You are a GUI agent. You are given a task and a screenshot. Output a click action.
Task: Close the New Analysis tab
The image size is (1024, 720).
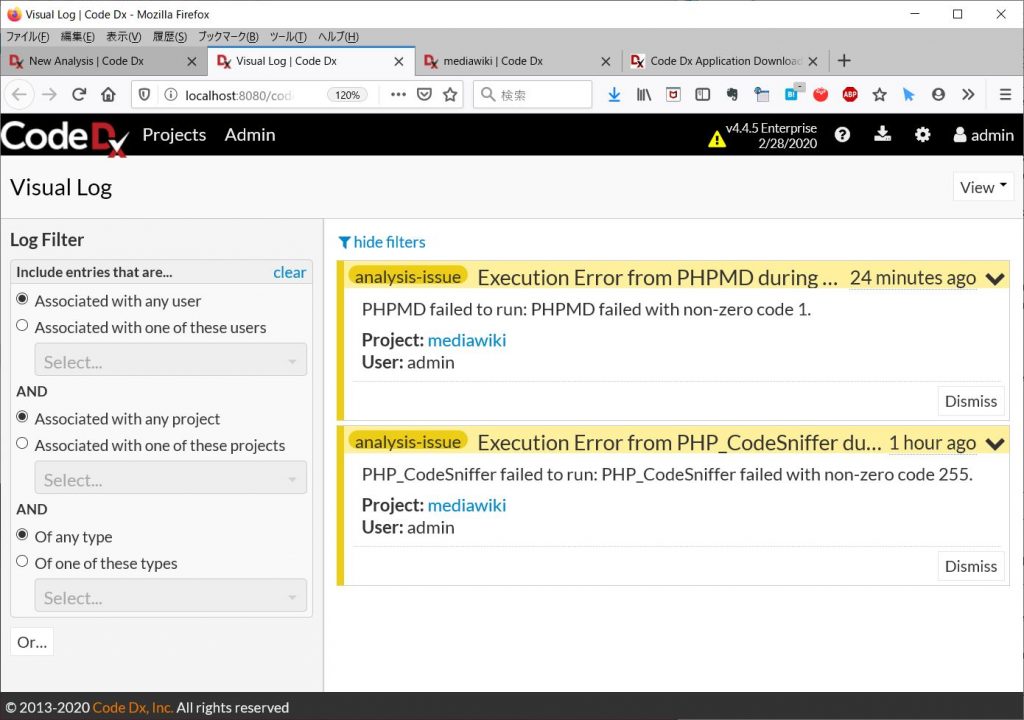tap(191, 61)
